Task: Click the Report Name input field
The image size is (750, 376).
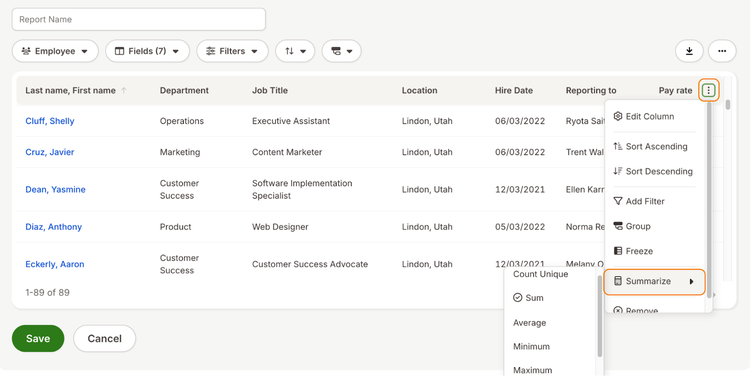Action: coord(139,20)
